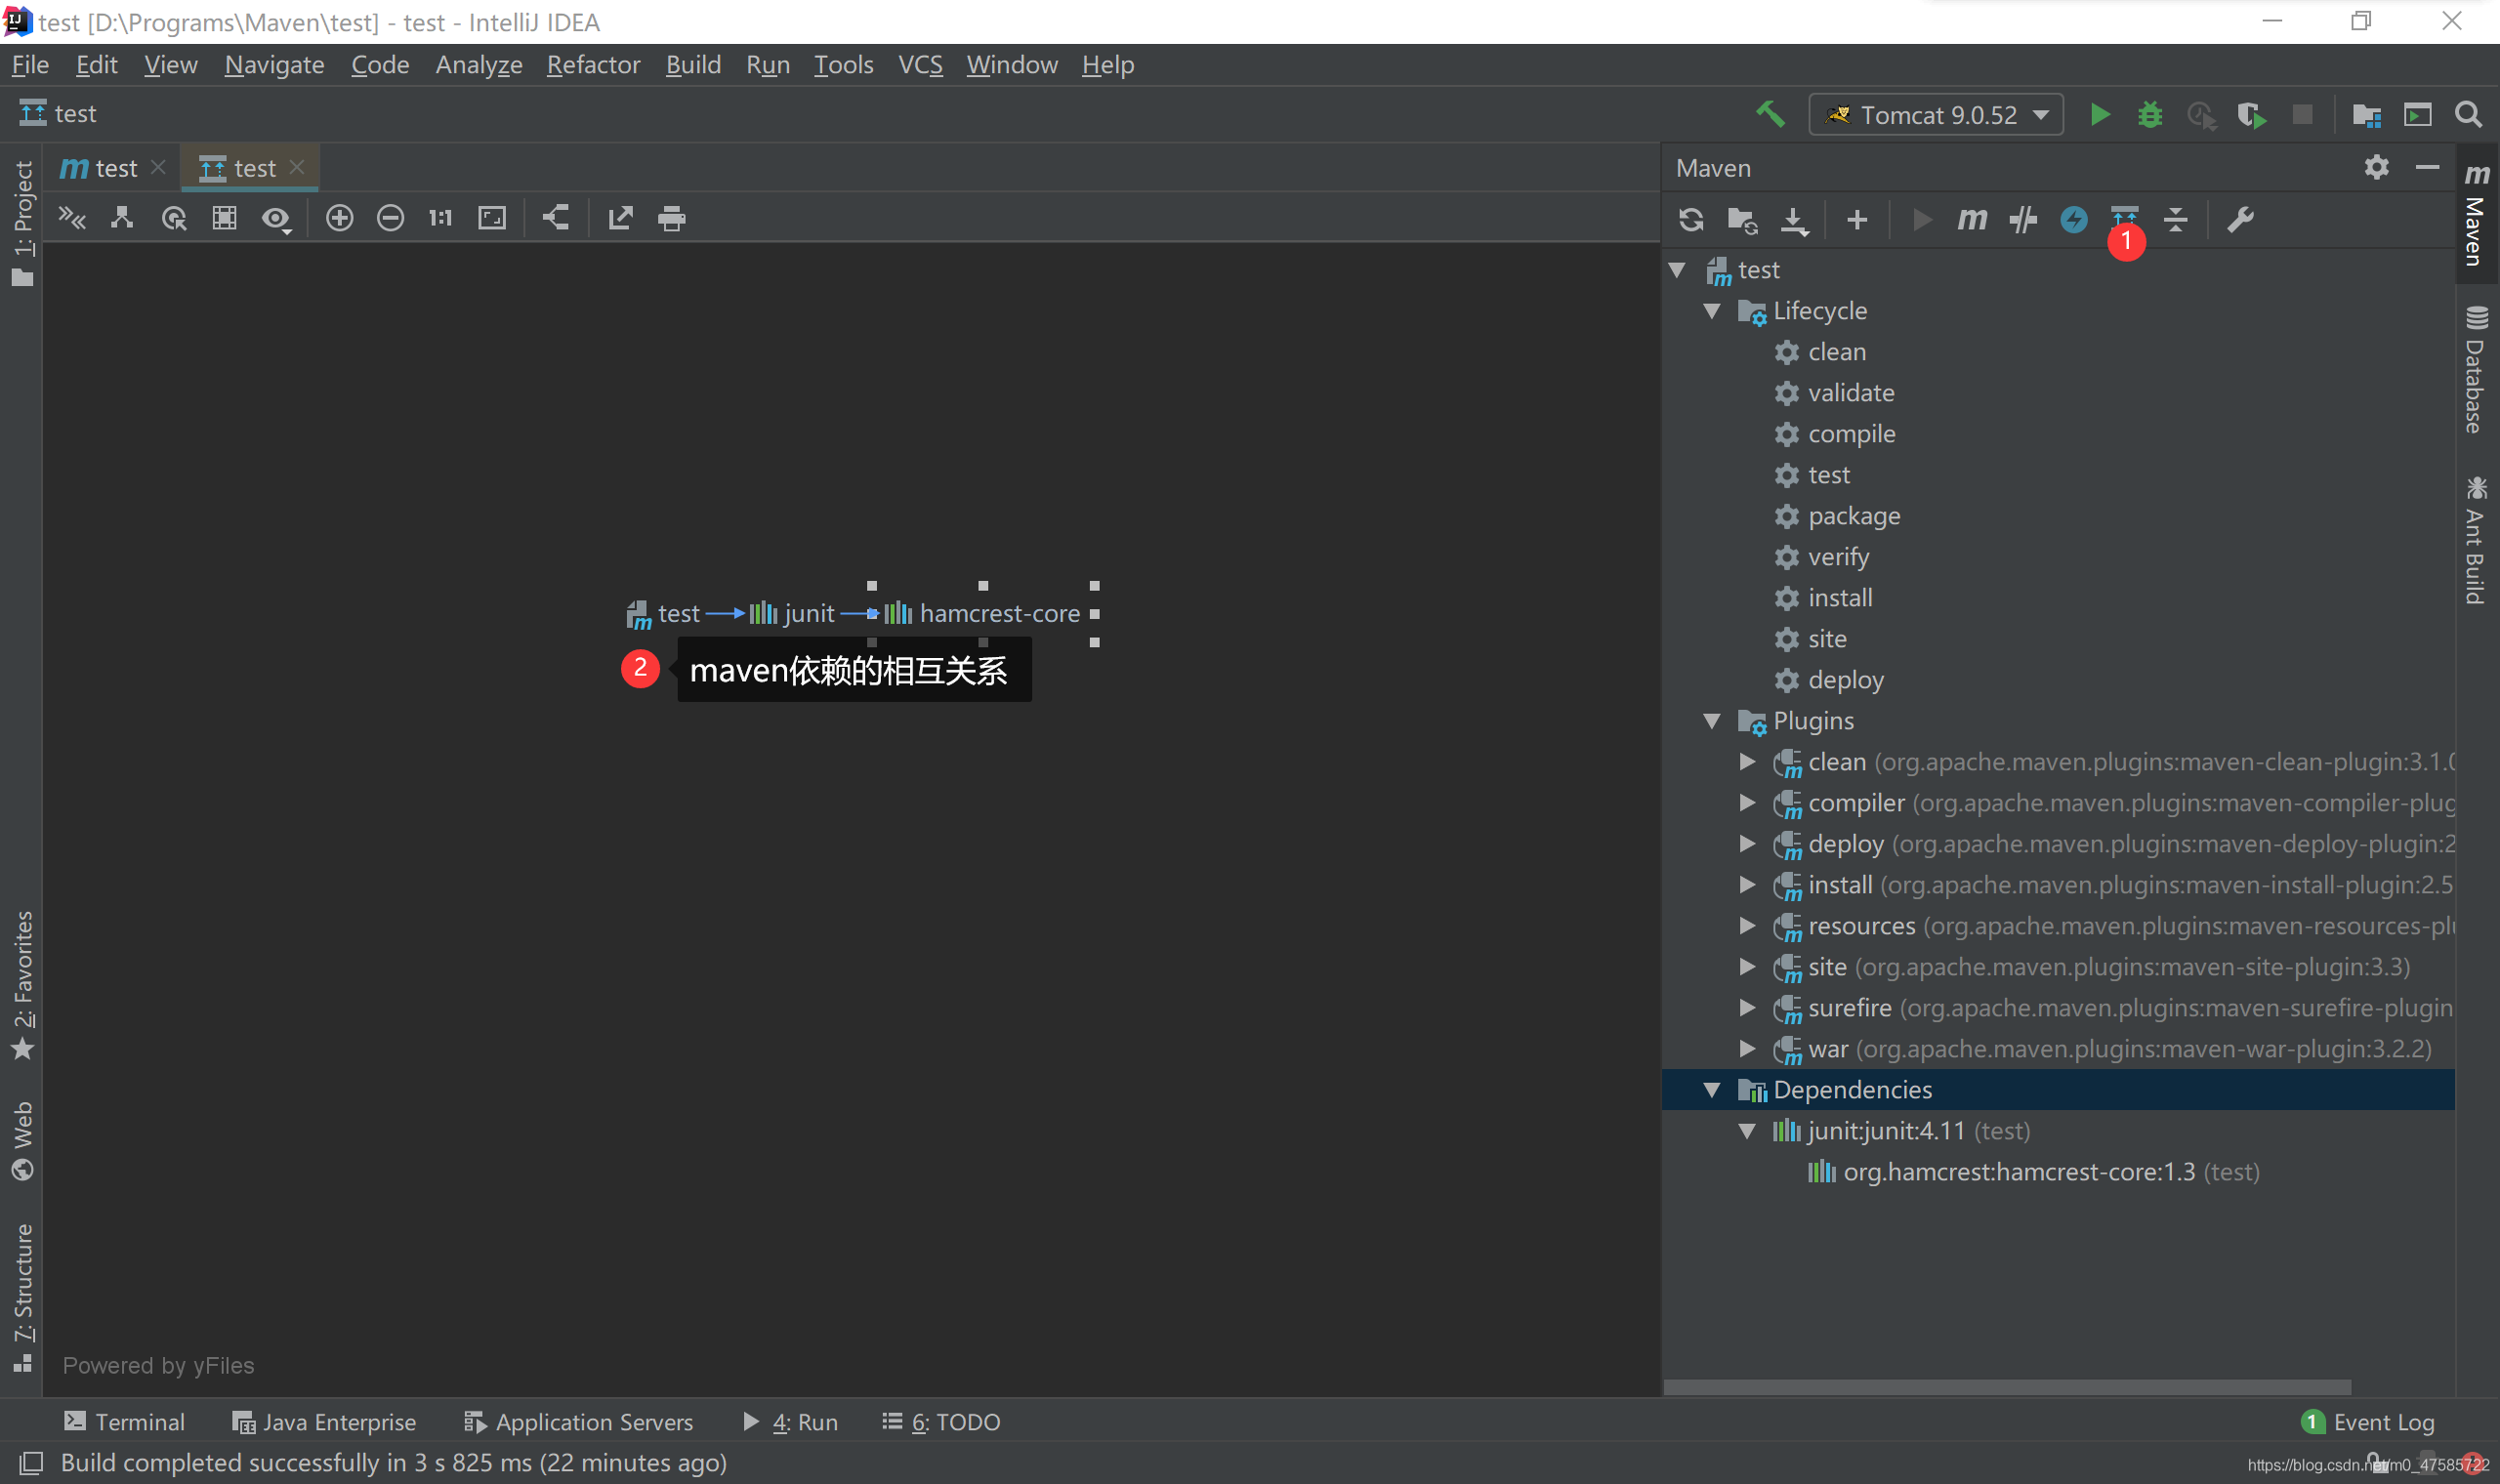
Task: Open the Favorites side panel
Action: pyautogui.click(x=22, y=985)
